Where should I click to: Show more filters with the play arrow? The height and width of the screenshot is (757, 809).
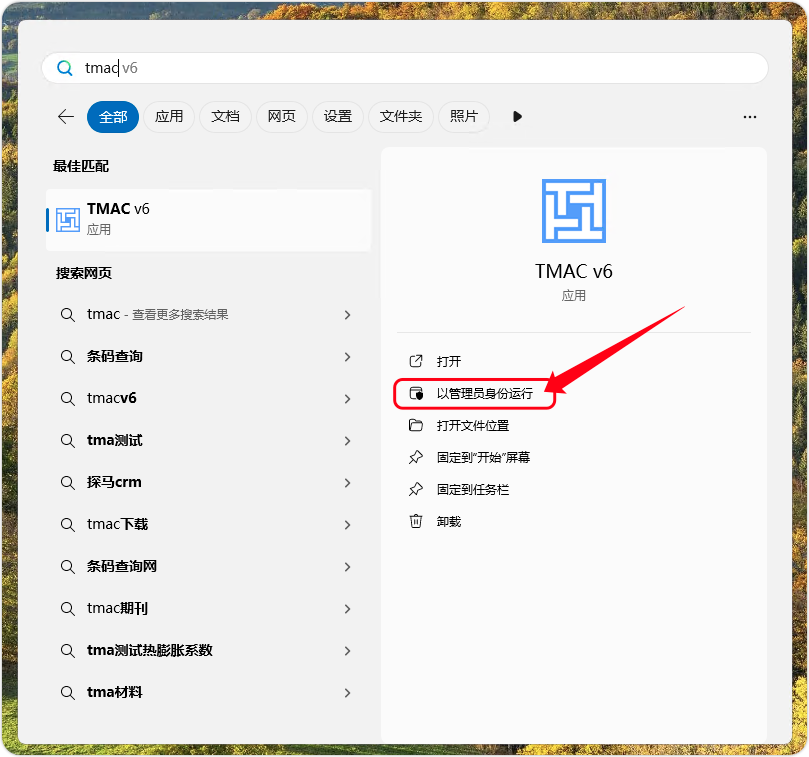point(517,117)
